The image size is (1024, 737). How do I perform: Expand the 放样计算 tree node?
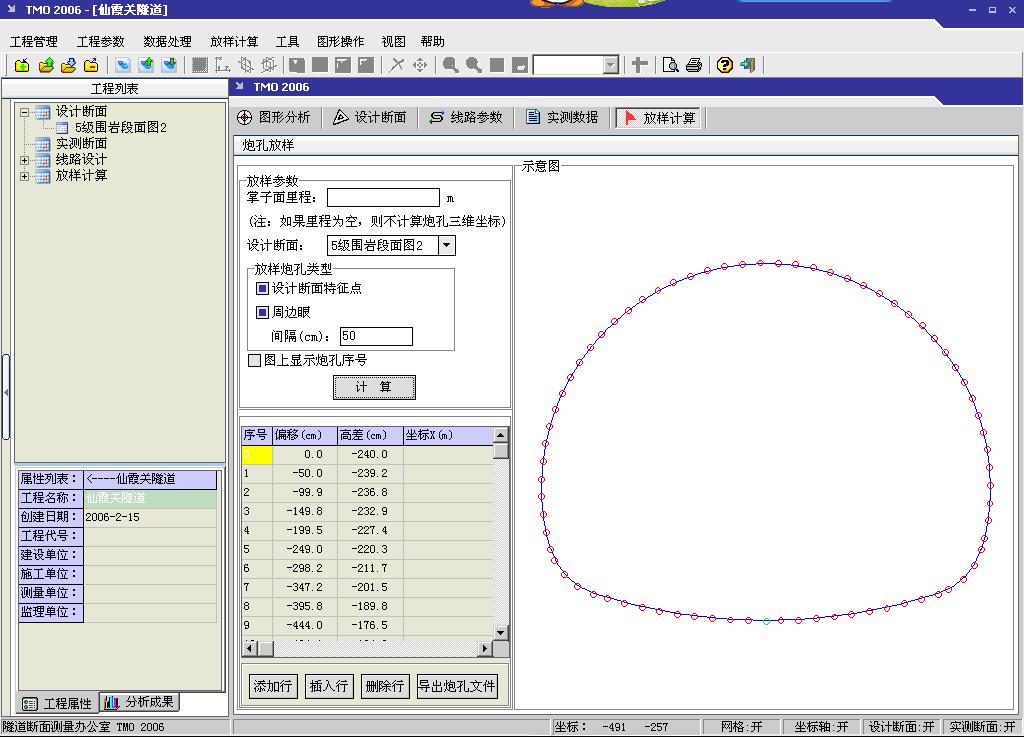tap(25, 176)
